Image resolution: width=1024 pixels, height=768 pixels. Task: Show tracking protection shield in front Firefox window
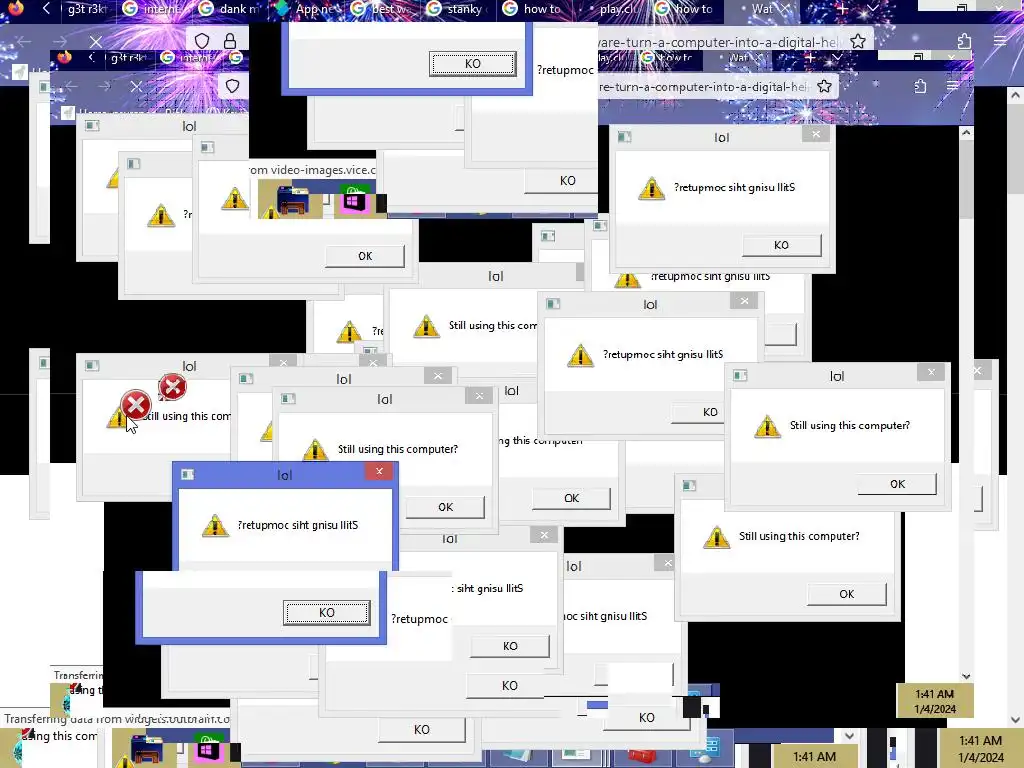pos(202,41)
